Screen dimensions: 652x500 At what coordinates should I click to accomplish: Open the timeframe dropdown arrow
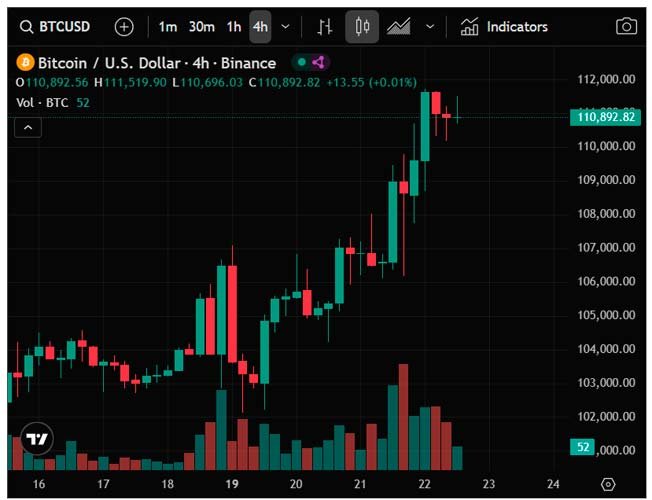pyautogui.click(x=286, y=27)
